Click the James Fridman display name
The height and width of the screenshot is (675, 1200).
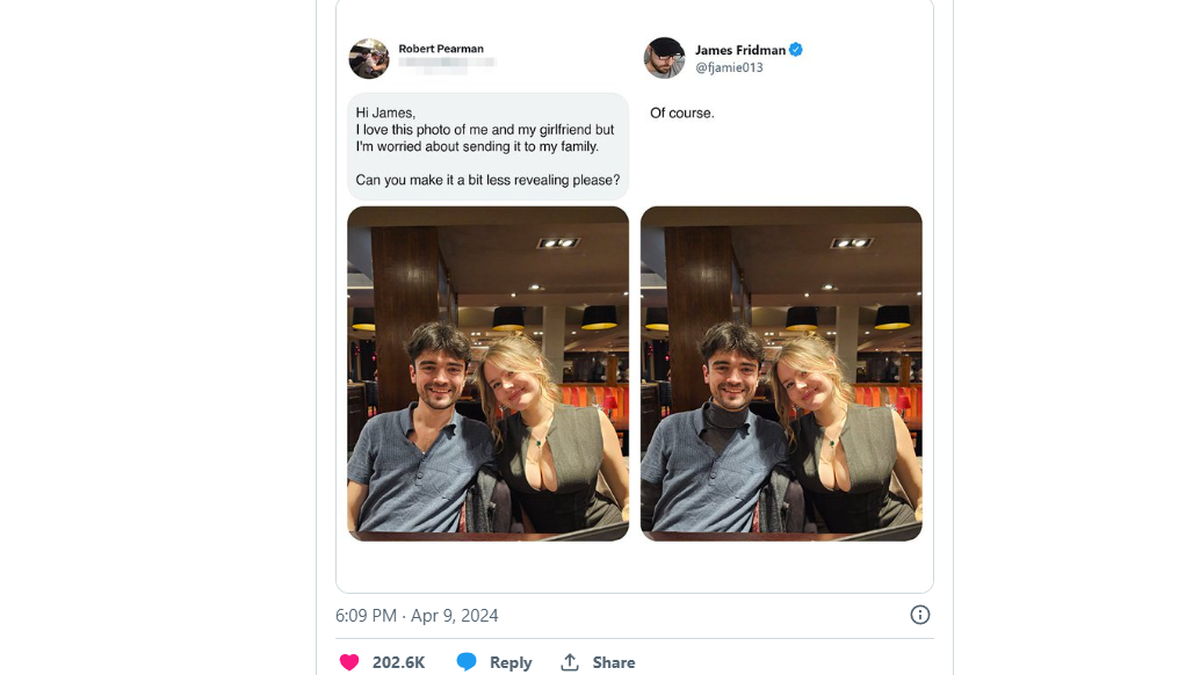(x=740, y=50)
